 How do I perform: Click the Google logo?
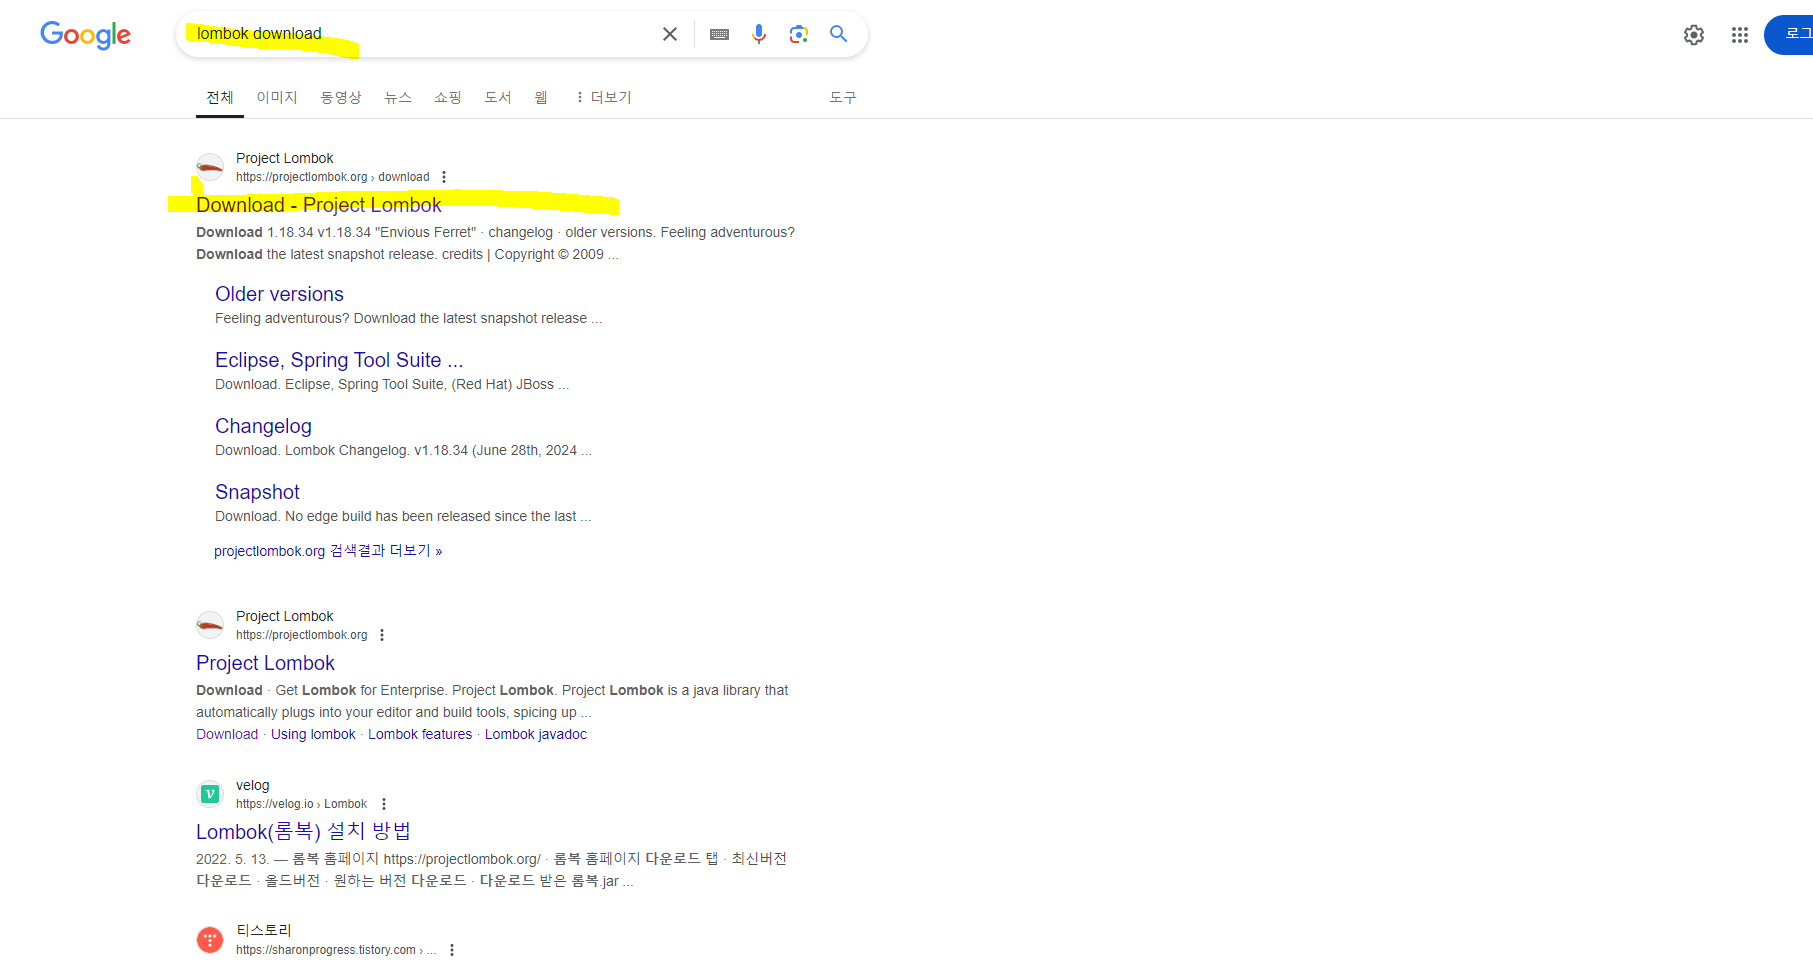pos(85,35)
